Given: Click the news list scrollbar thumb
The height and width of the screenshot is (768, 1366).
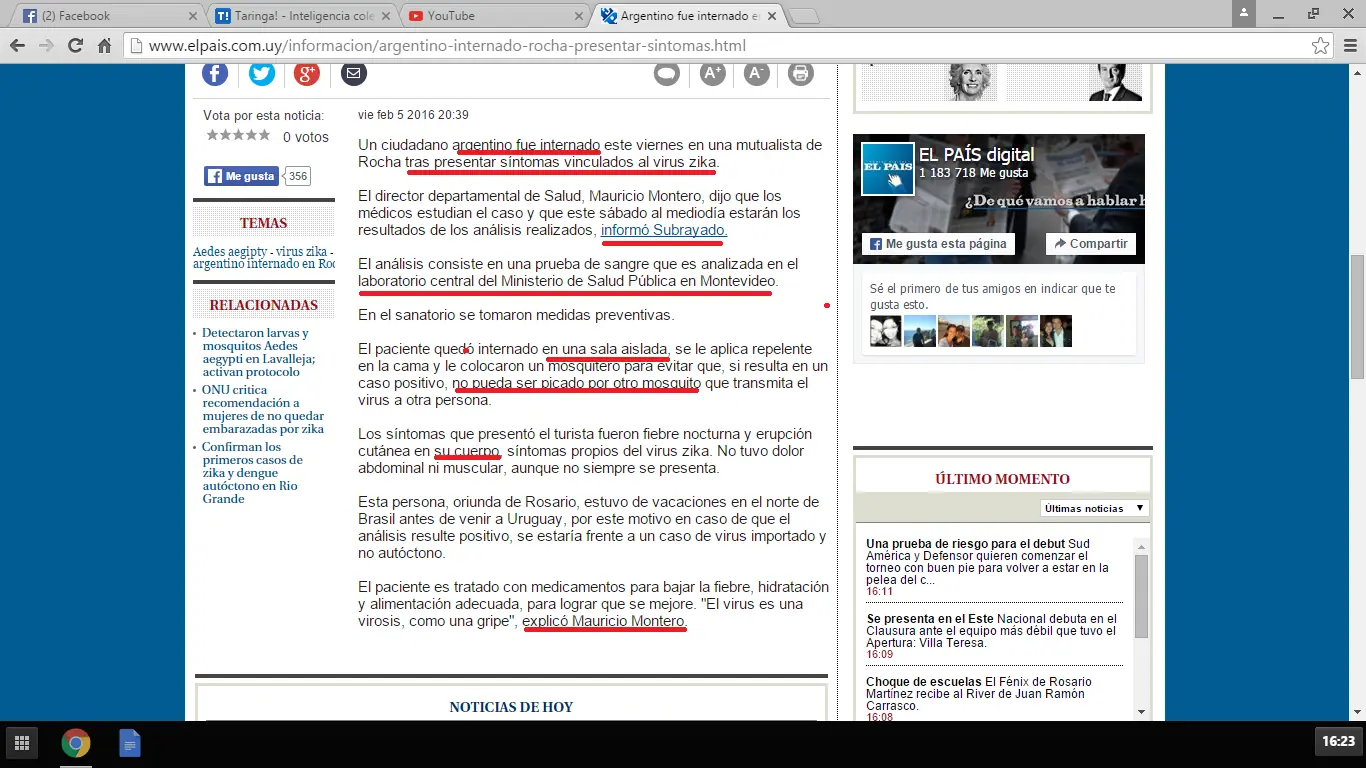Looking at the screenshot, I should 1141,596.
